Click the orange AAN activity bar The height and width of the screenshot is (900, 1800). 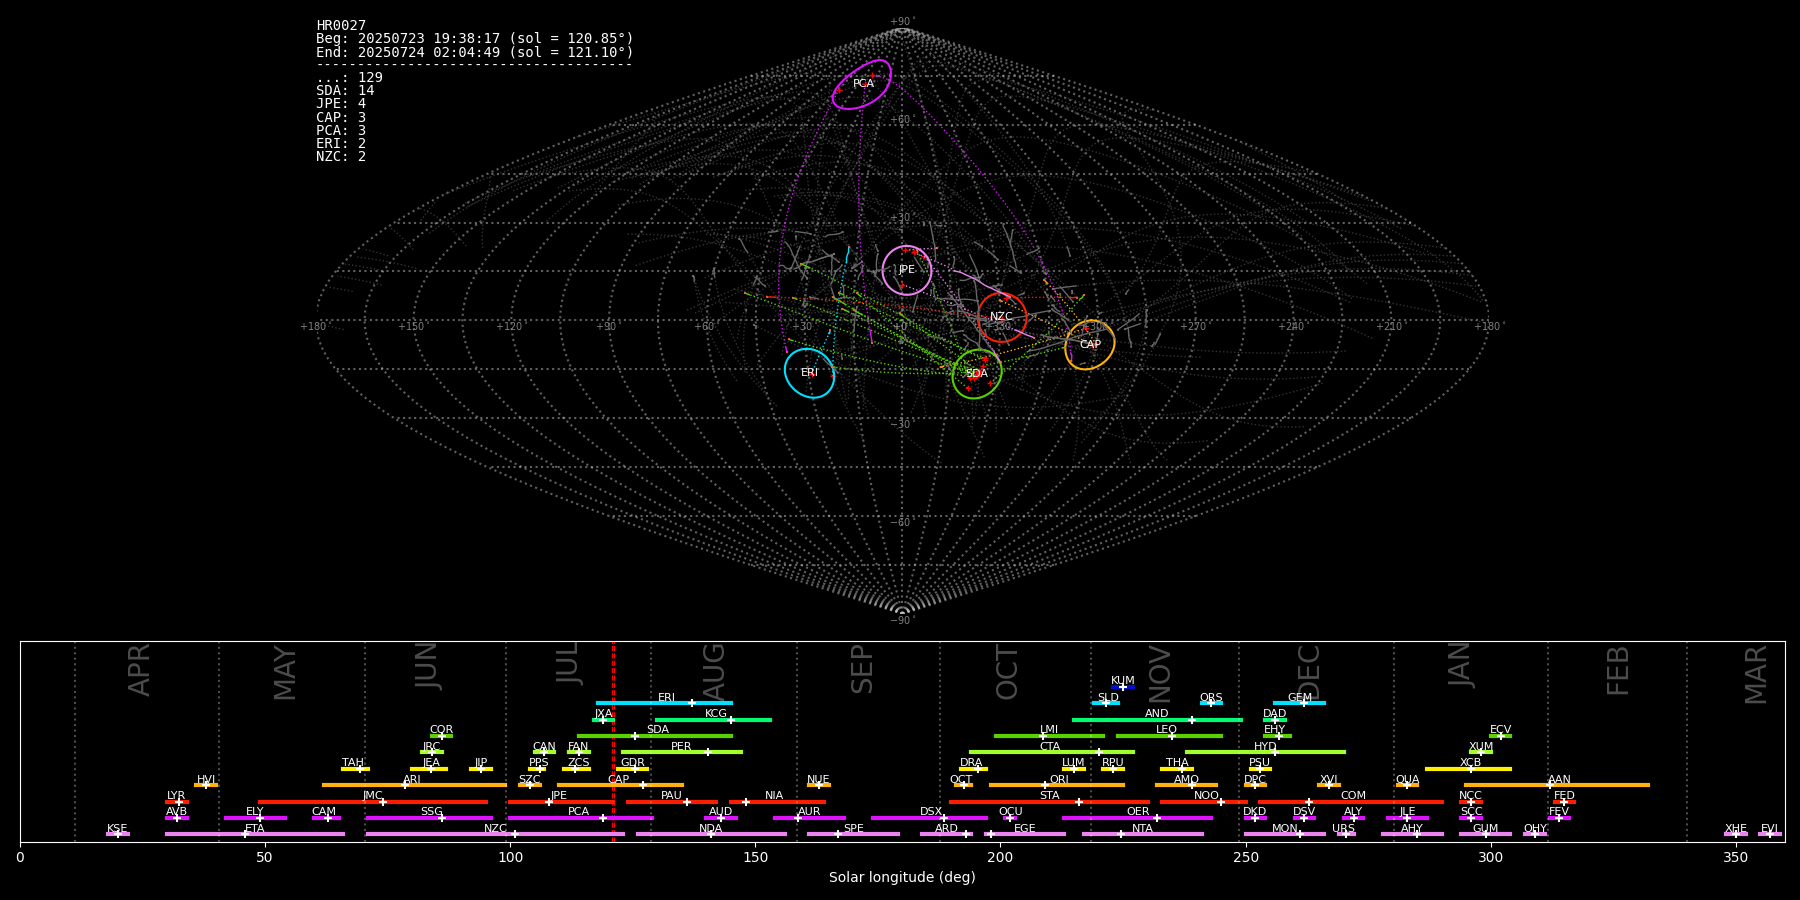point(1557,785)
